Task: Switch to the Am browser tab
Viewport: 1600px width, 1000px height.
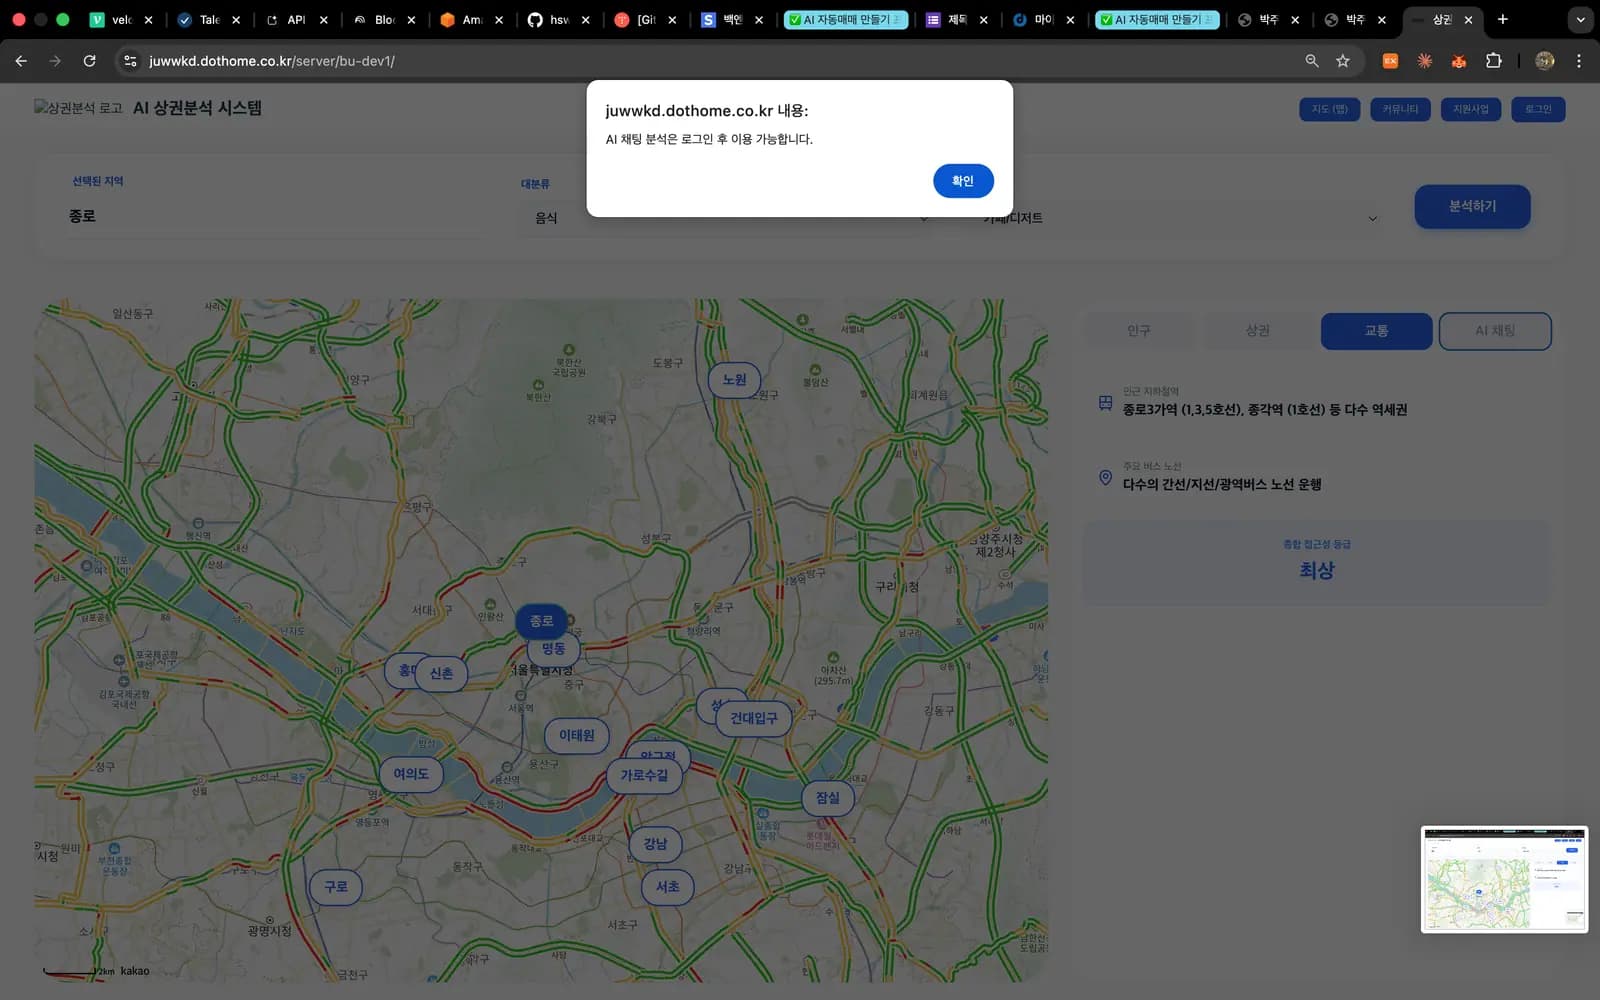Action: [470, 19]
